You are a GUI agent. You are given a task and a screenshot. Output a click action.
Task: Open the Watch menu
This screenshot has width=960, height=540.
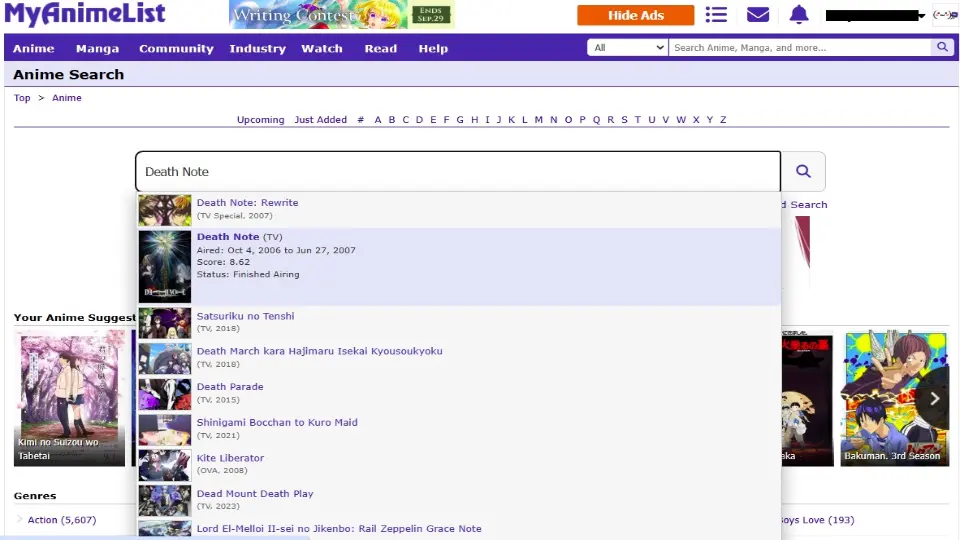(x=322, y=48)
